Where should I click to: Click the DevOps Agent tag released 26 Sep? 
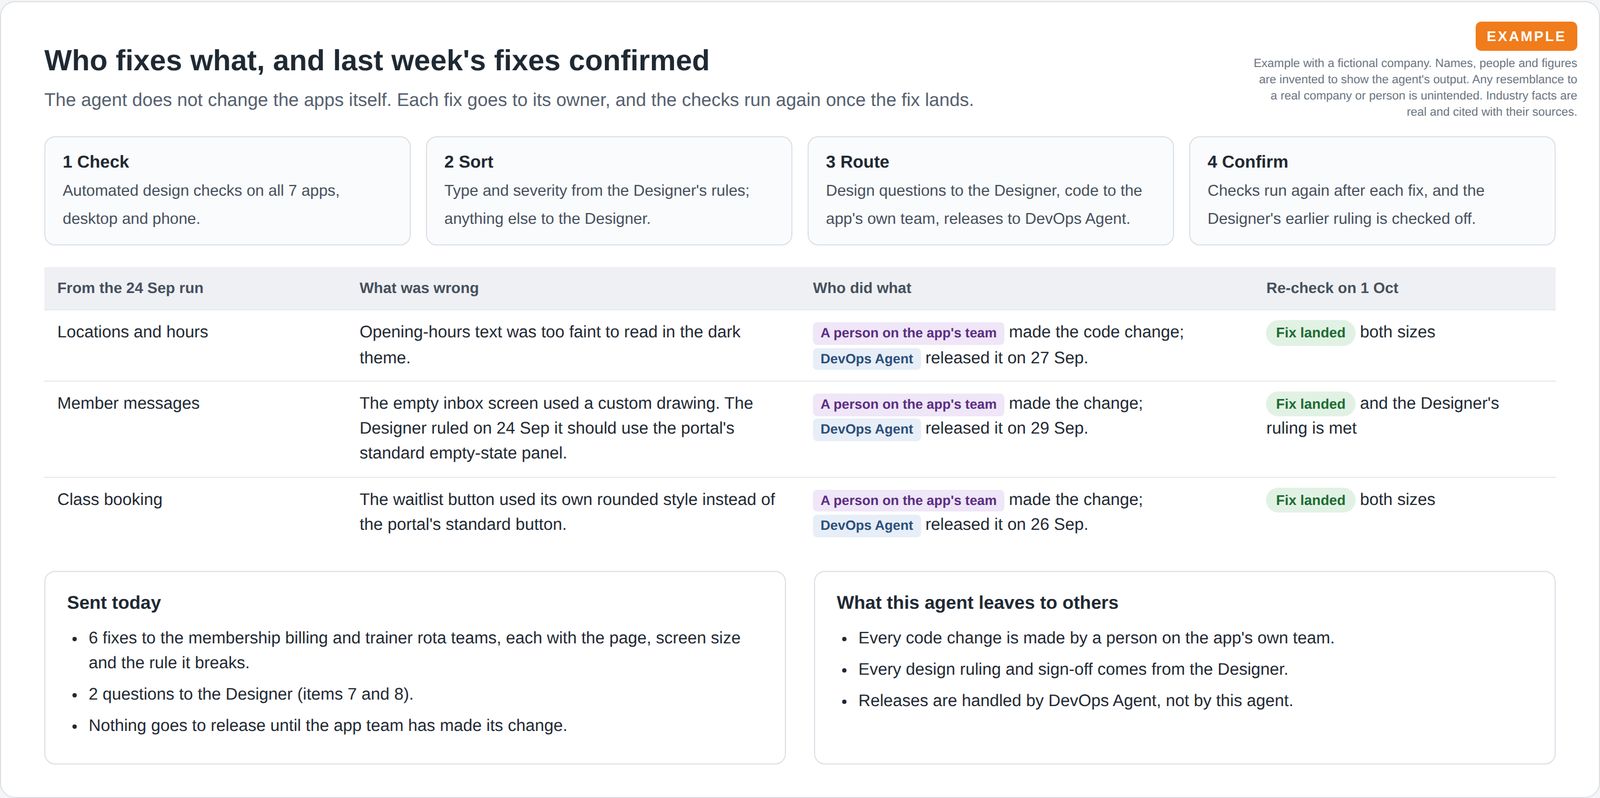coord(866,525)
